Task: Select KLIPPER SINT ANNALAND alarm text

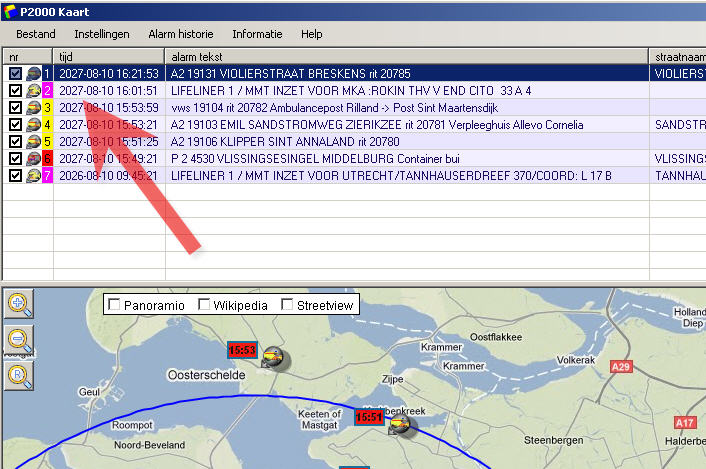Action: [285, 142]
